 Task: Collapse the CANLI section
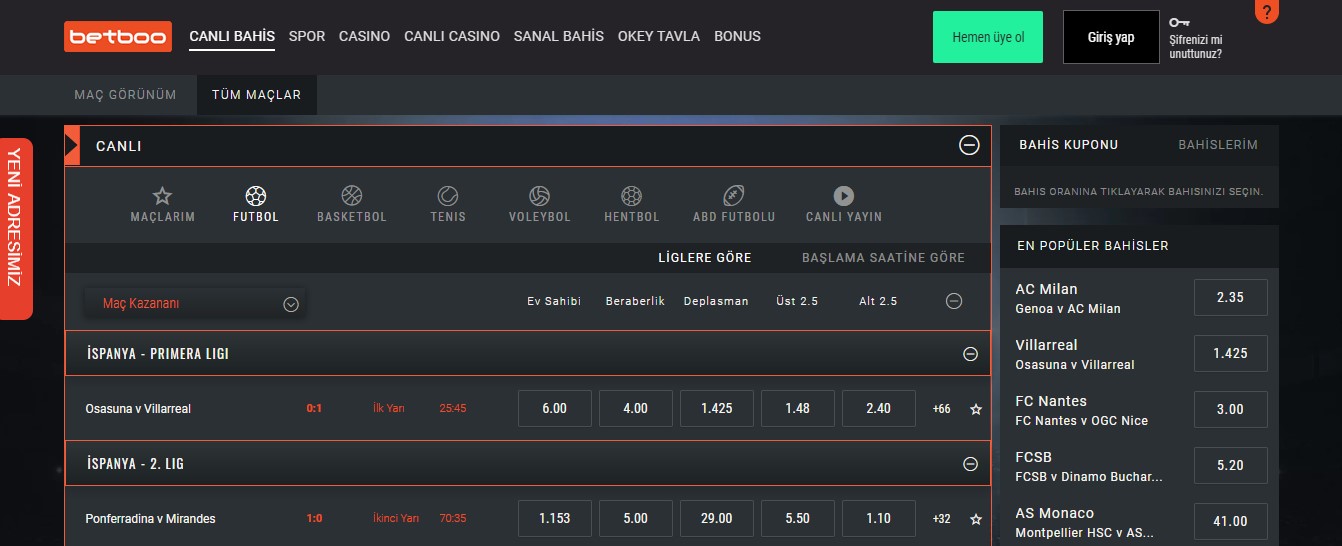[969, 146]
